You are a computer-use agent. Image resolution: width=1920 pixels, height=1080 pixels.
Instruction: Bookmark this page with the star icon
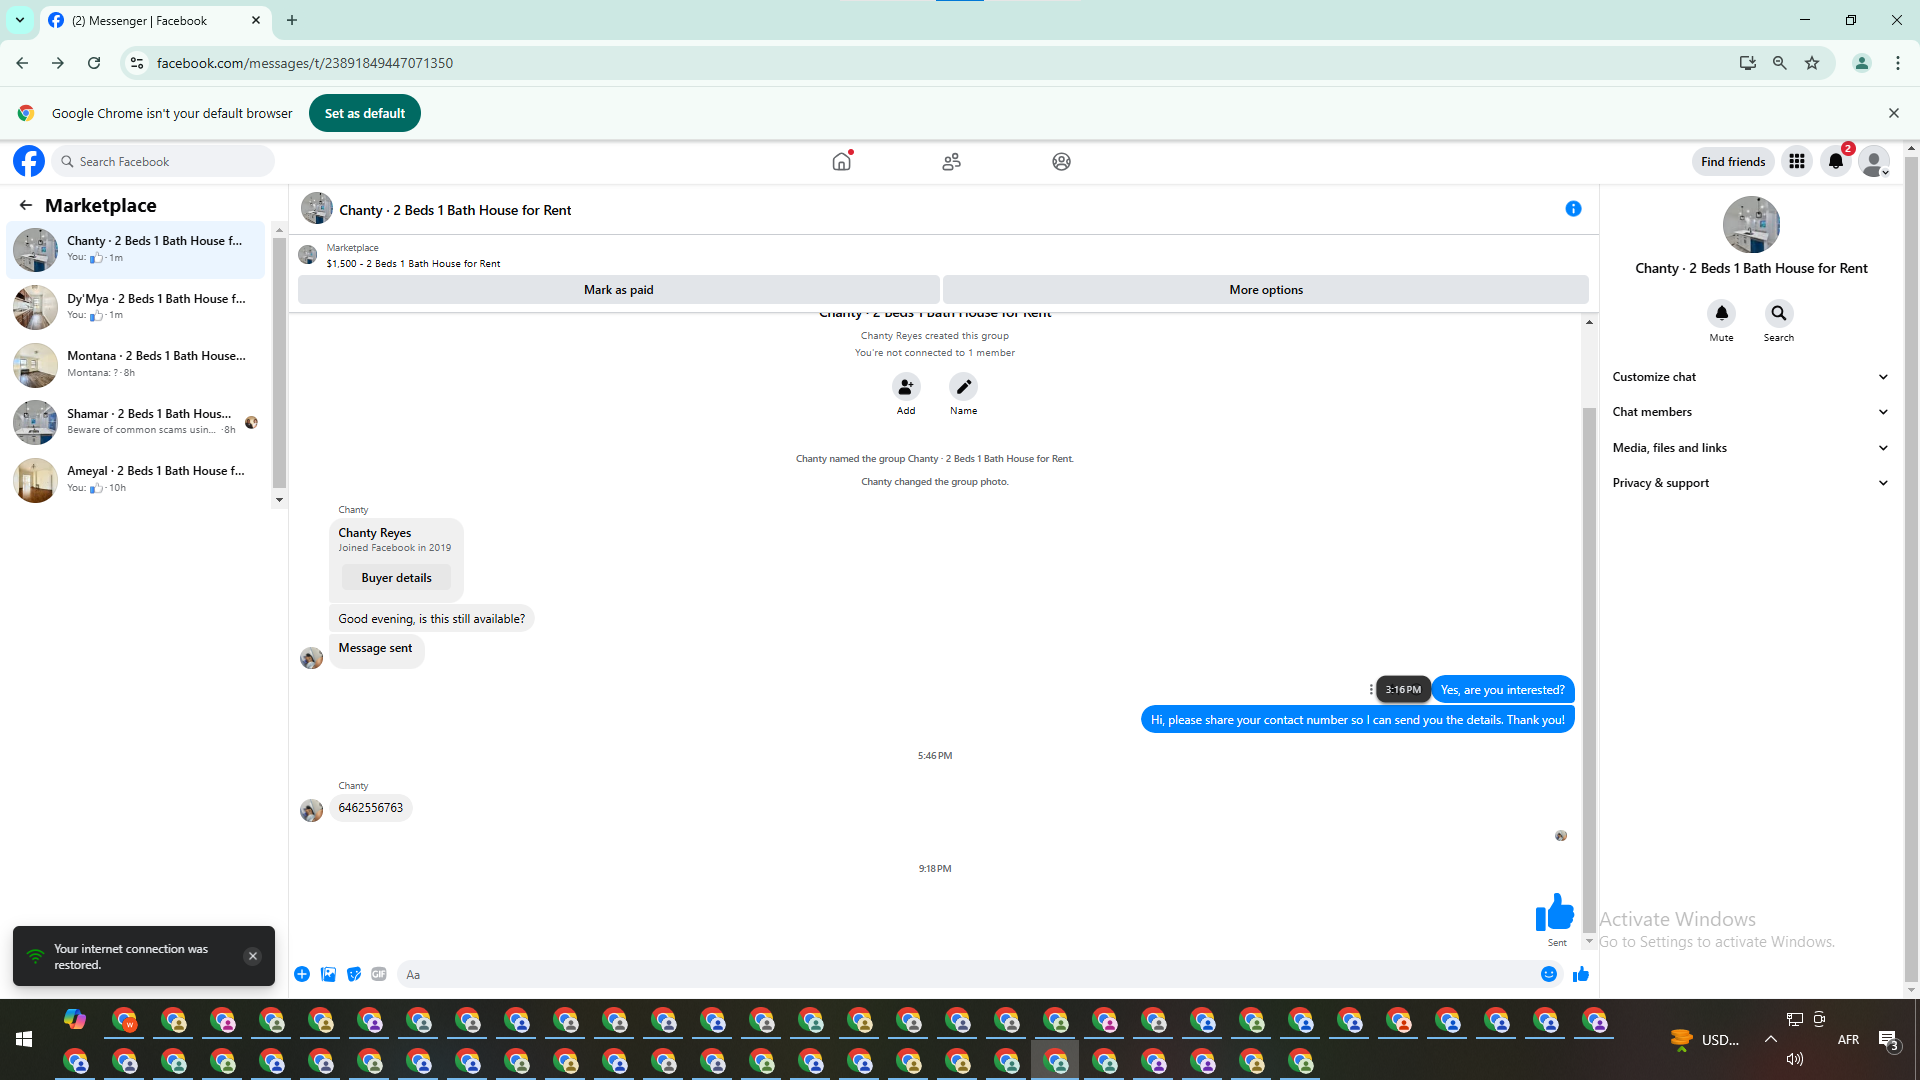pos(1812,63)
